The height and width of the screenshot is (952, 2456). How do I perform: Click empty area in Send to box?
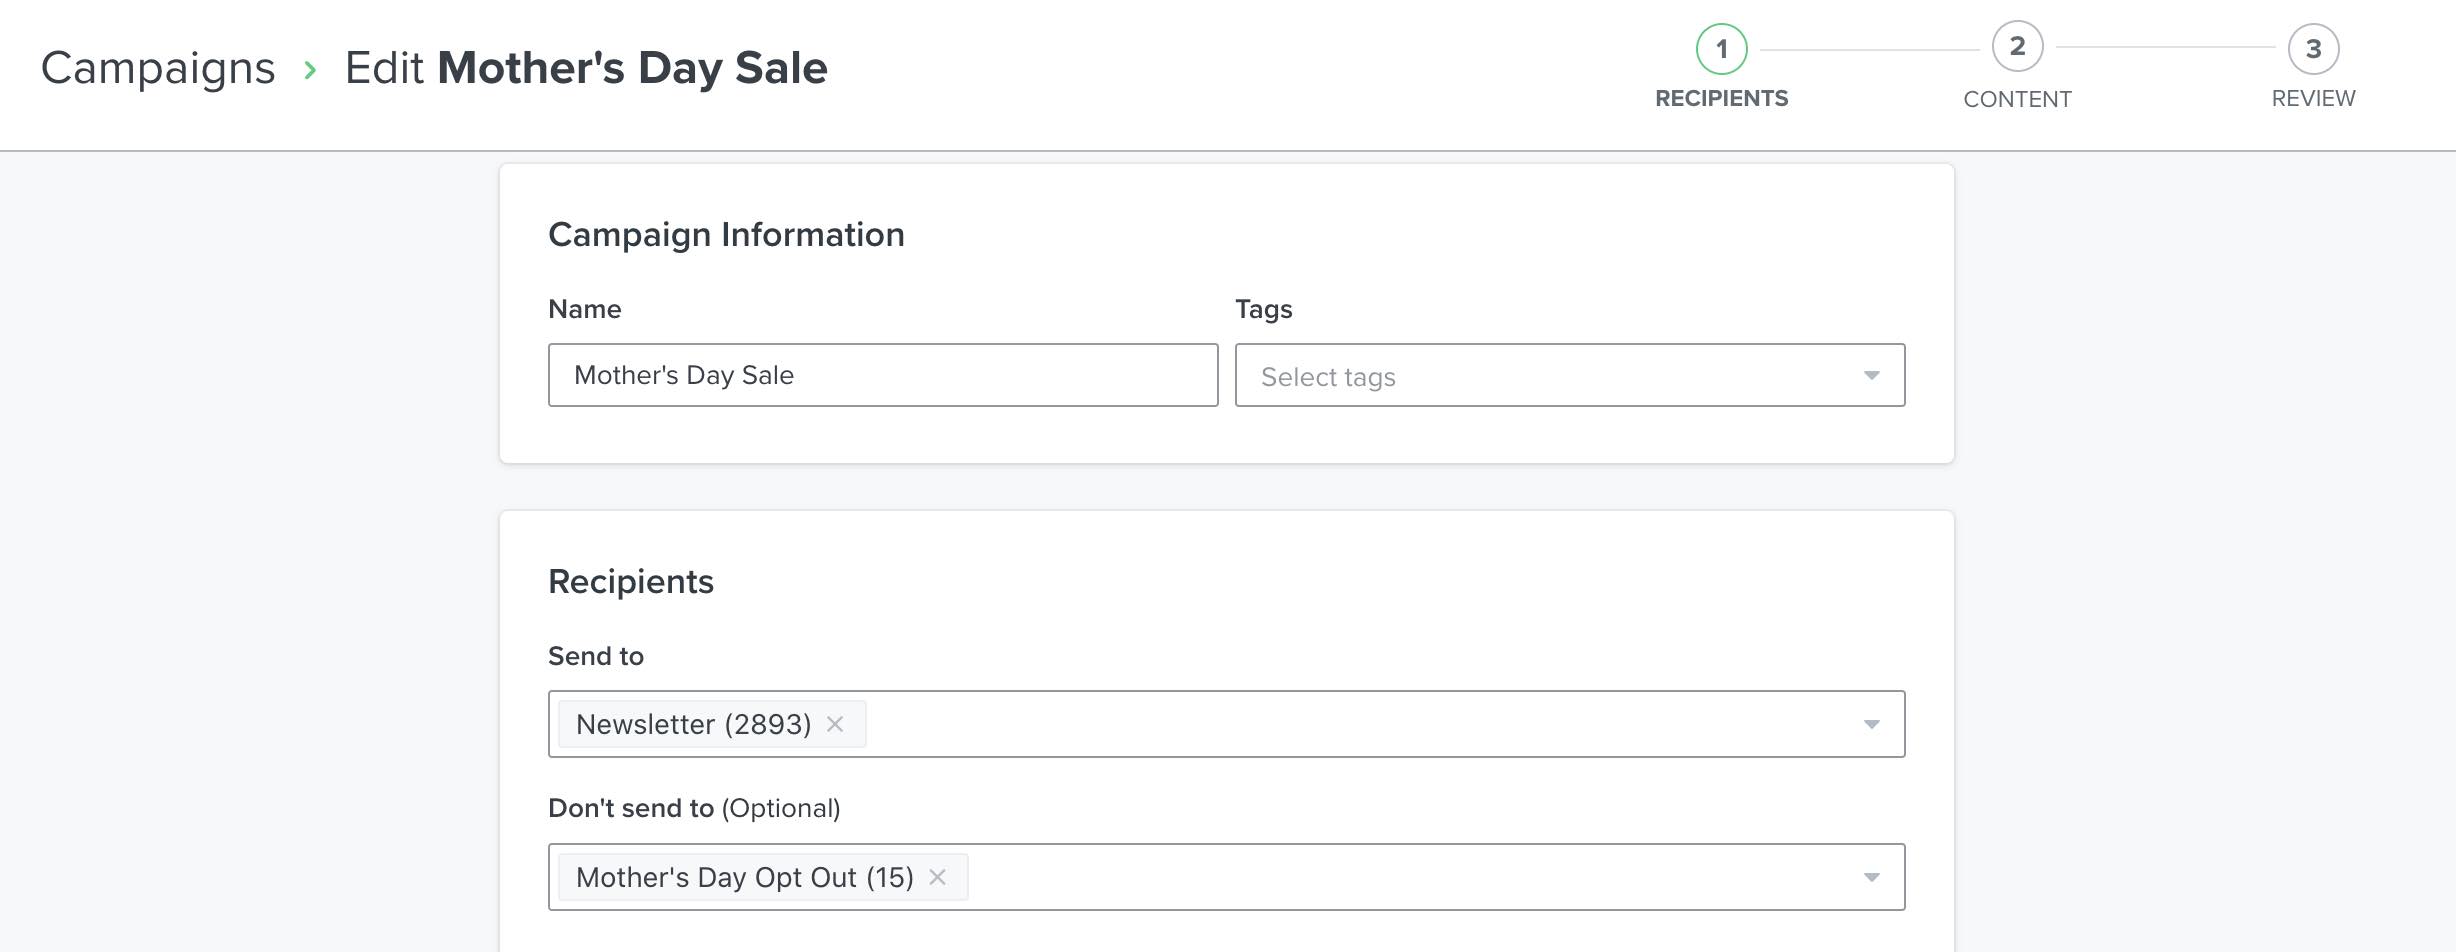(x=1350, y=724)
